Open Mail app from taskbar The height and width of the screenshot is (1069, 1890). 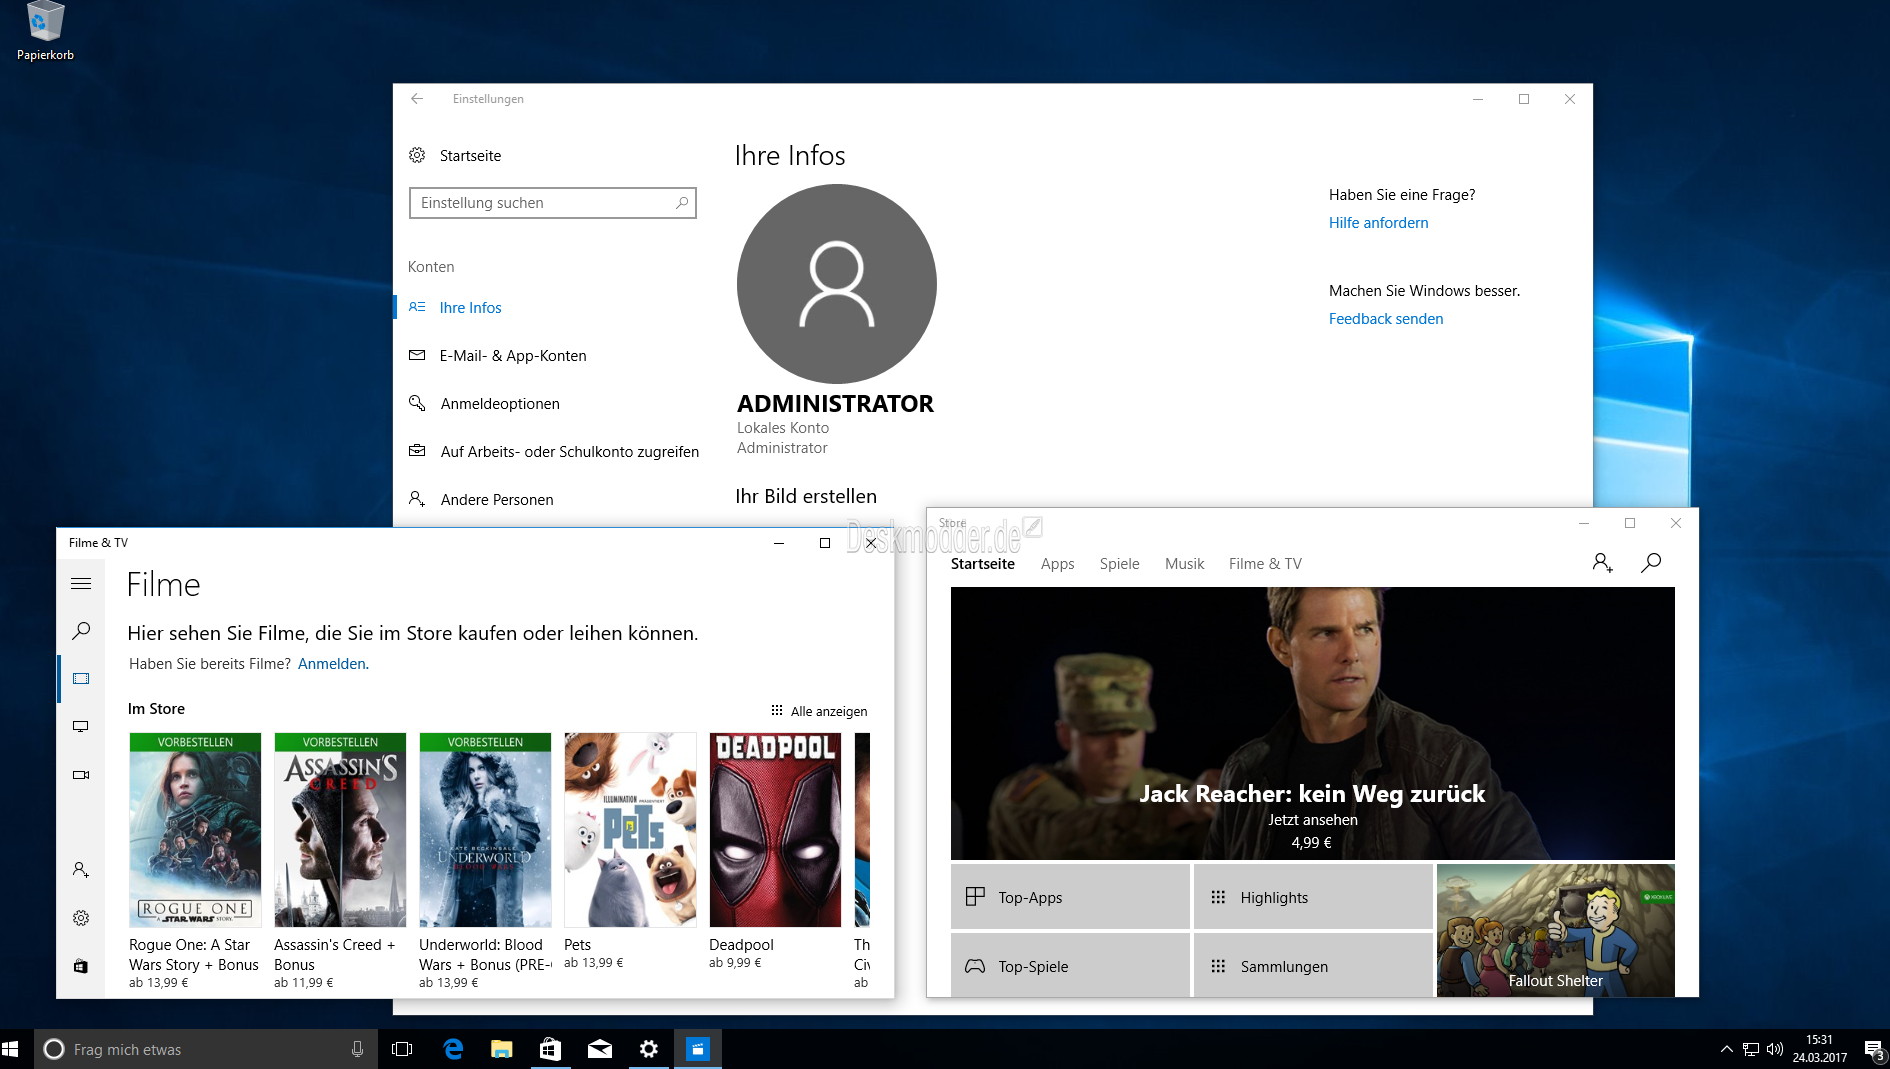point(600,1049)
